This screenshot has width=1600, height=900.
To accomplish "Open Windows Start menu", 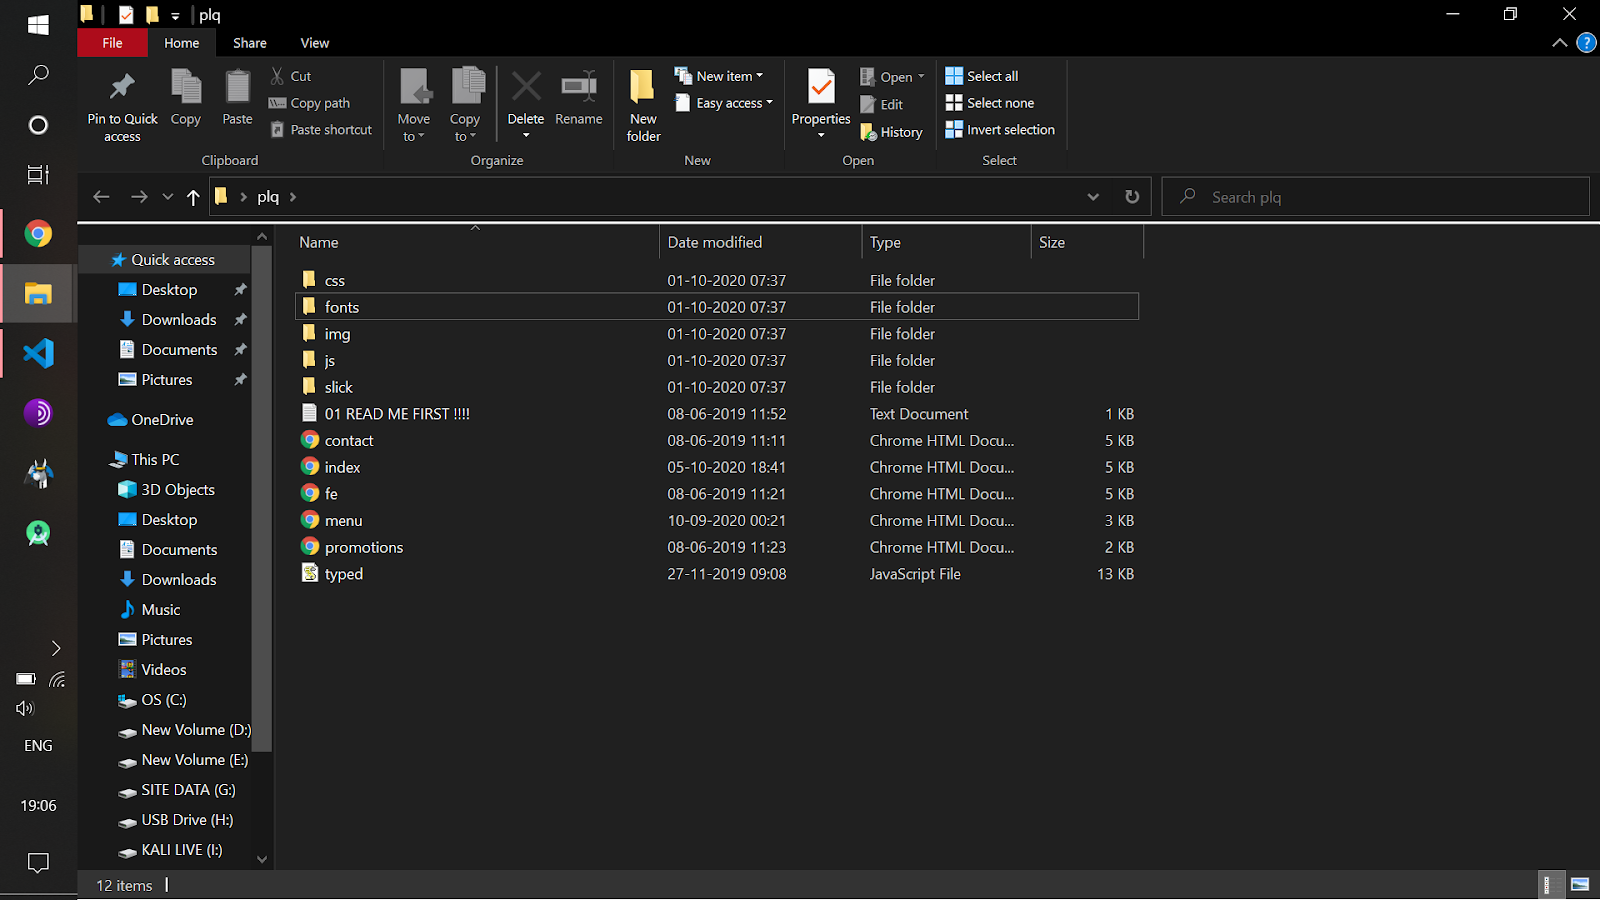I will coord(38,25).
